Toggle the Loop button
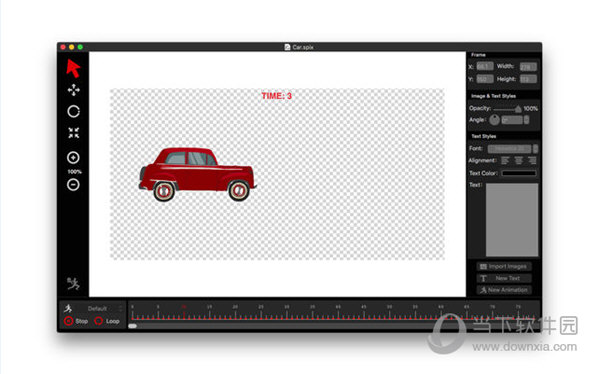The height and width of the screenshot is (374, 600). (x=107, y=321)
